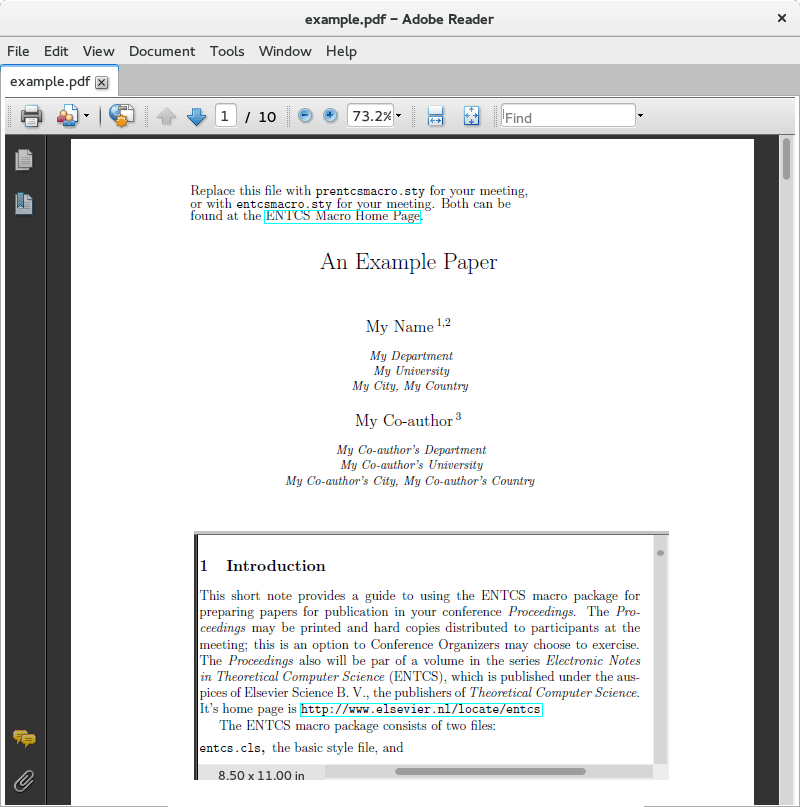This screenshot has width=800, height=807.
Task: Select the Fit Page icon
Action: pos(472,116)
